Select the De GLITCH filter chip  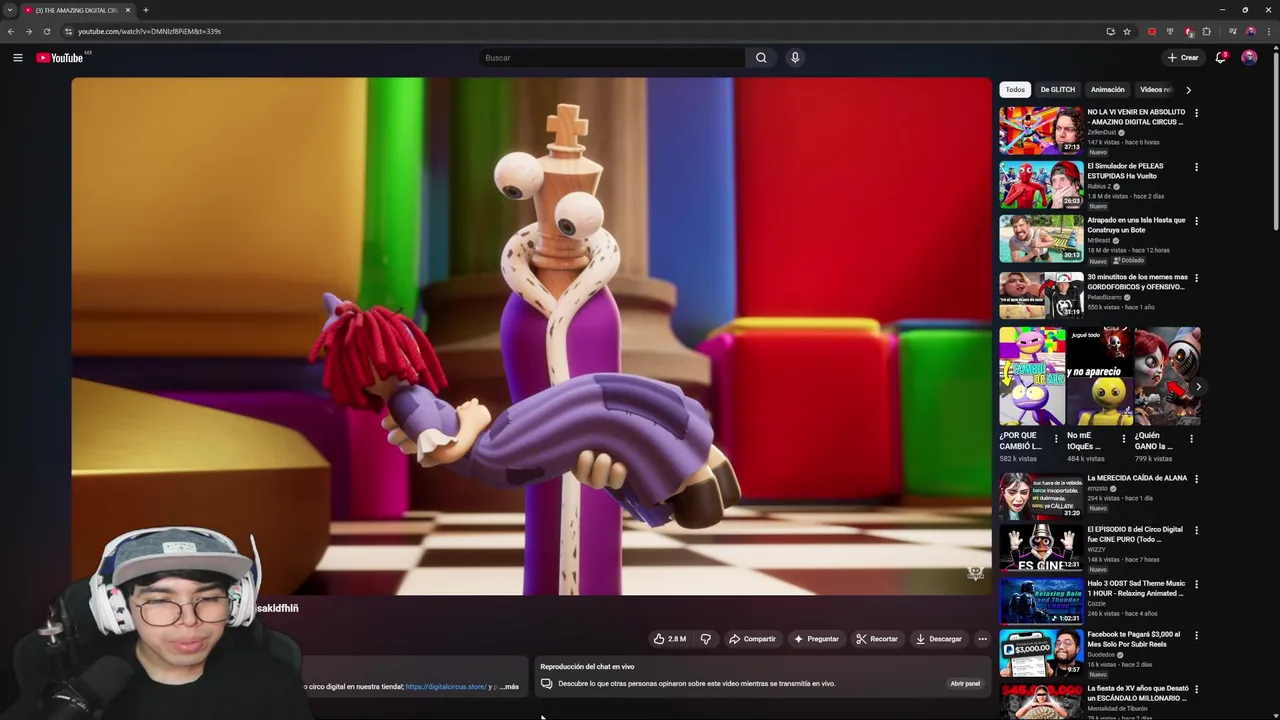(1057, 90)
